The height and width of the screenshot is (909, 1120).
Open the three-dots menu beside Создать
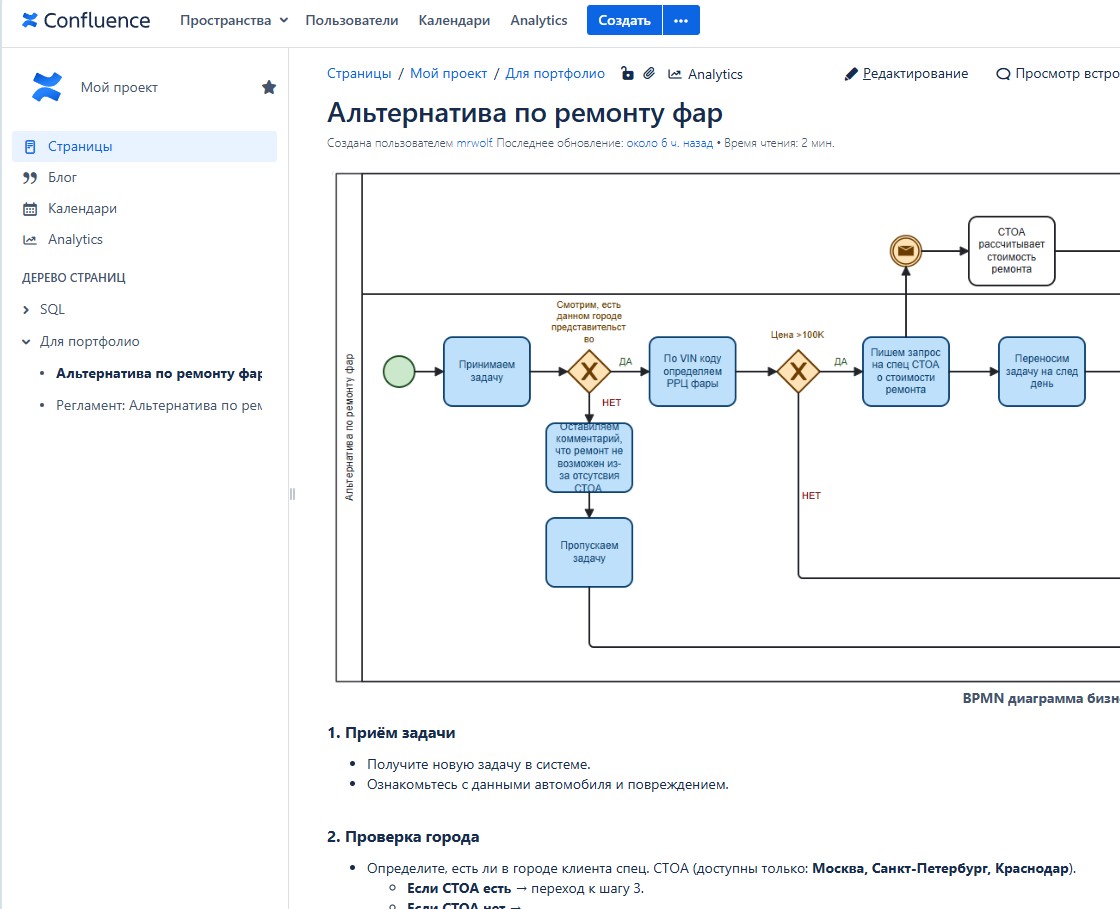point(681,20)
